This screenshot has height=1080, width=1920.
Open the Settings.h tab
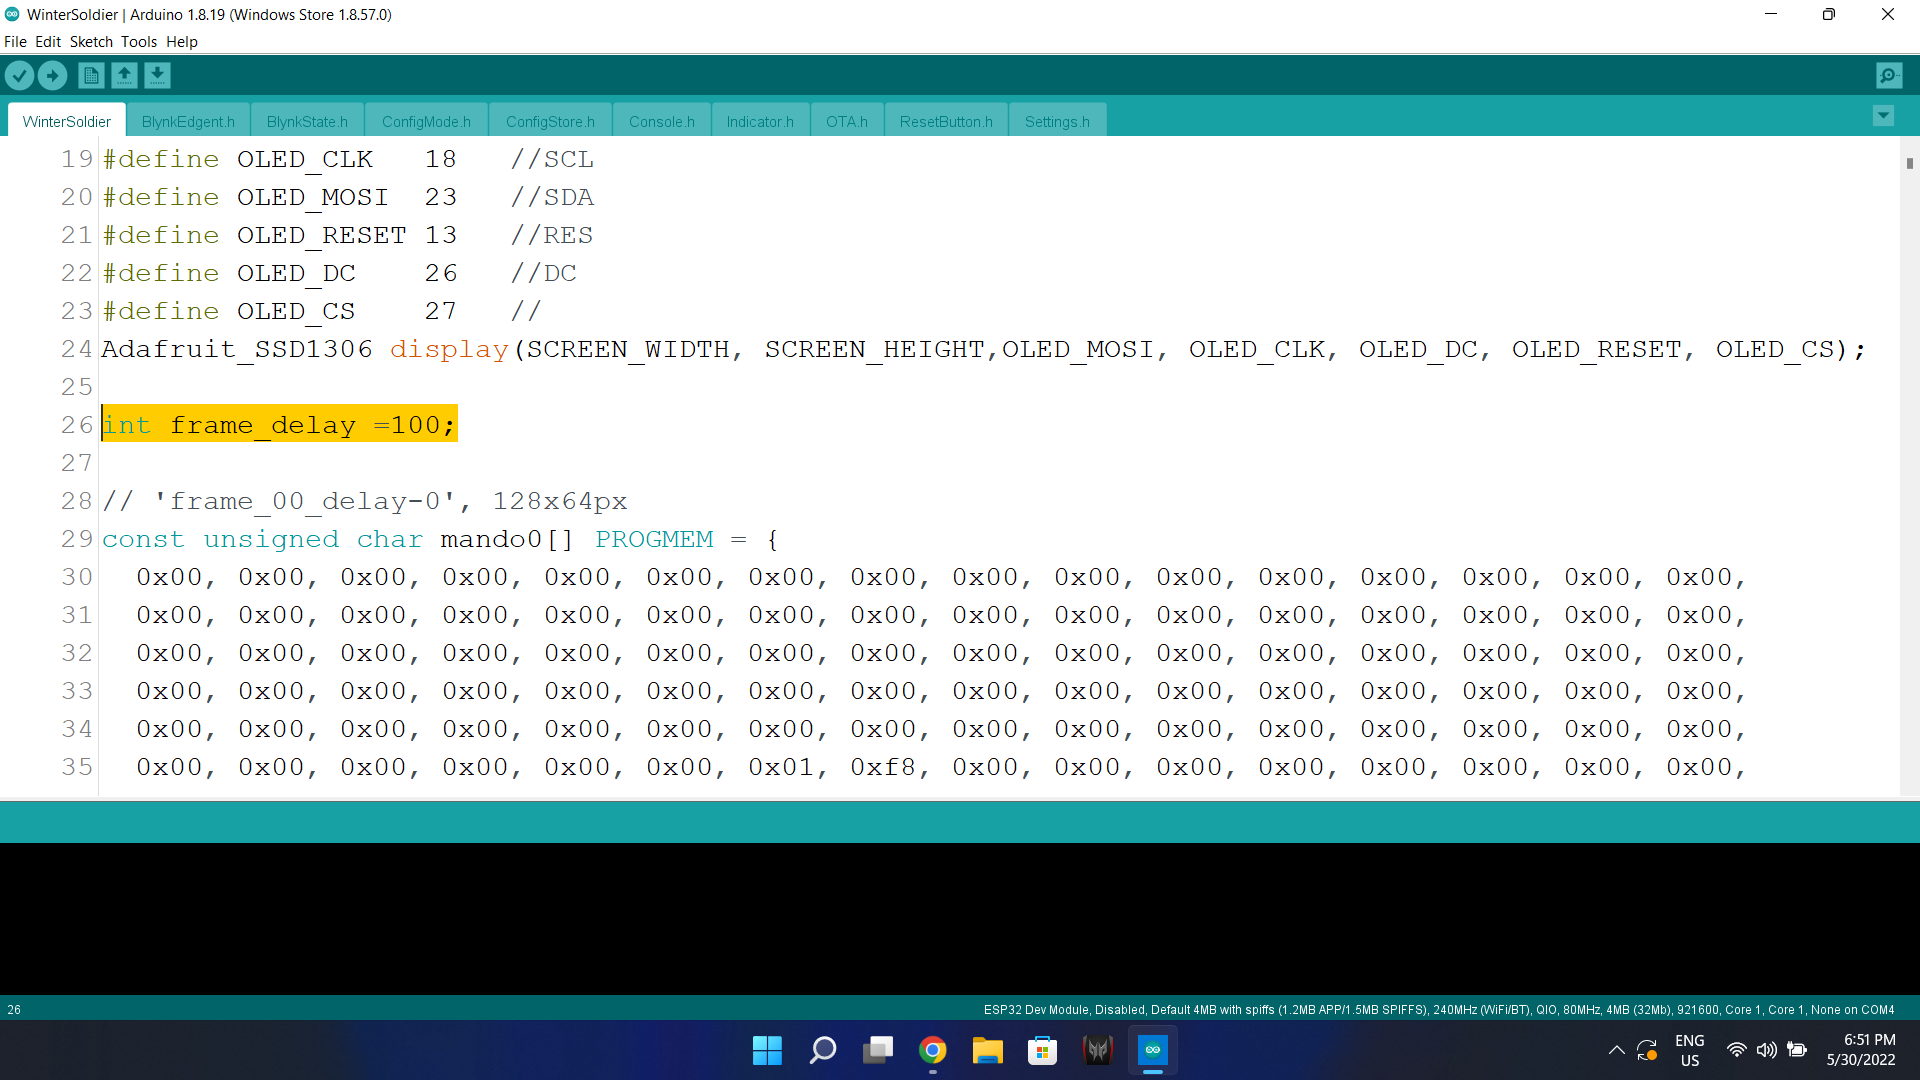coord(1057,121)
